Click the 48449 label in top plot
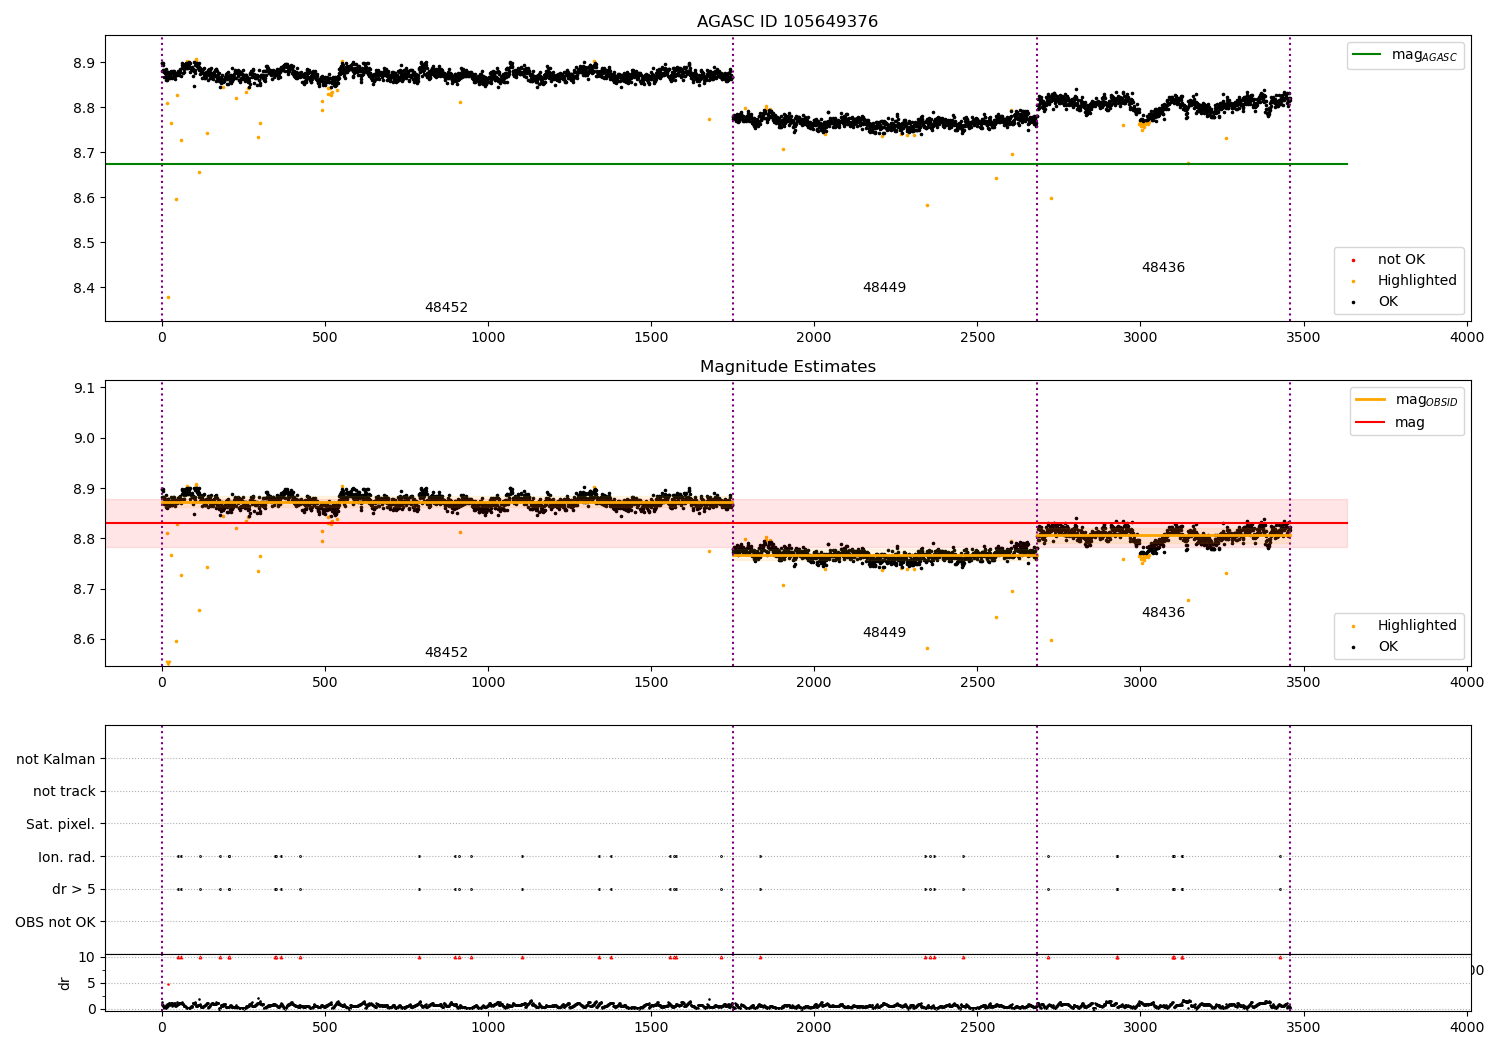The height and width of the screenshot is (1050, 1500). (884, 288)
